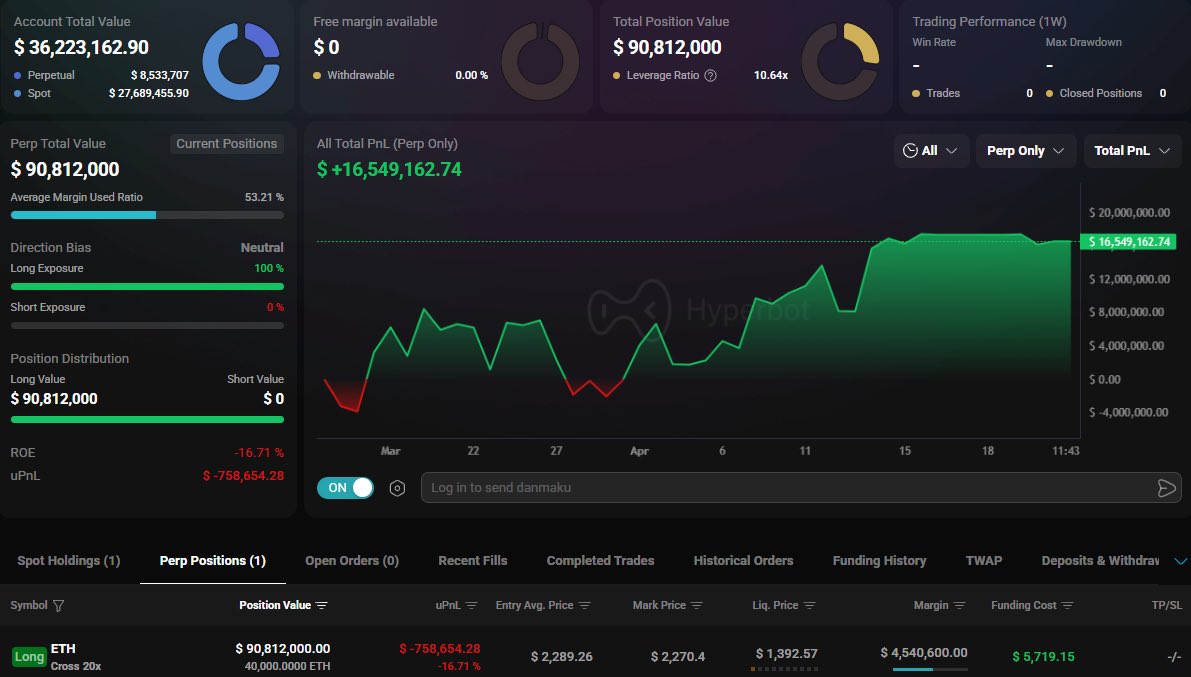1191x677 pixels.
Task: Click the Current Positions button
Action: click(226, 144)
